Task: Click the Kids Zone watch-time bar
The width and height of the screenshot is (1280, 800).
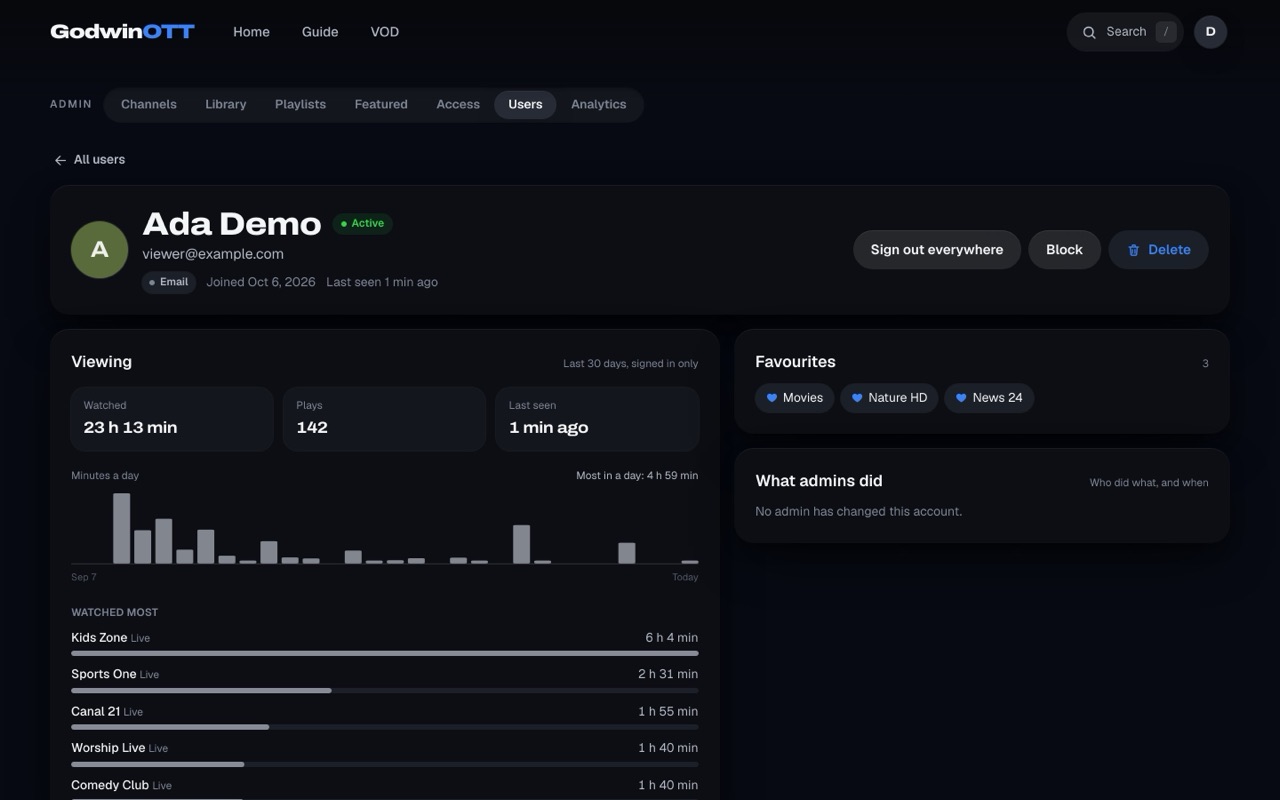Action: click(x=385, y=653)
